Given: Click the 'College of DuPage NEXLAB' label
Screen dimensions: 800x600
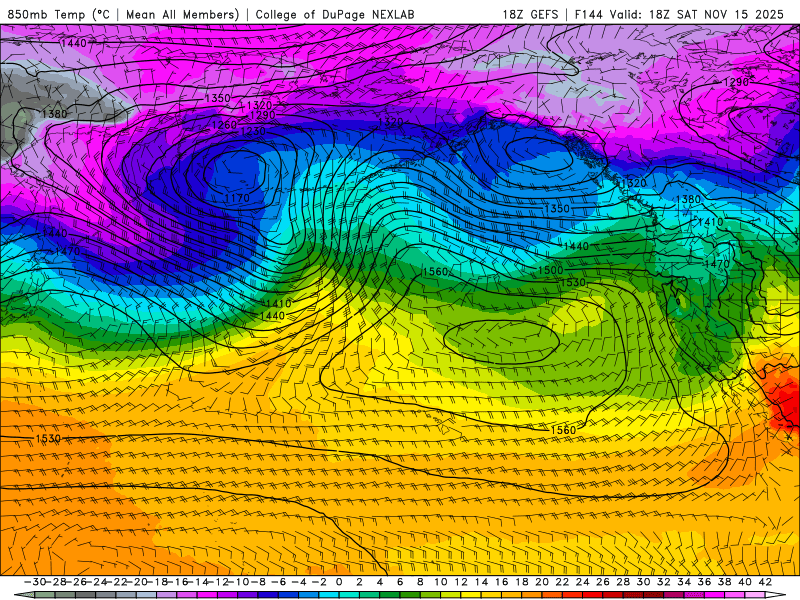Looking at the screenshot, I should click(x=335, y=14).
